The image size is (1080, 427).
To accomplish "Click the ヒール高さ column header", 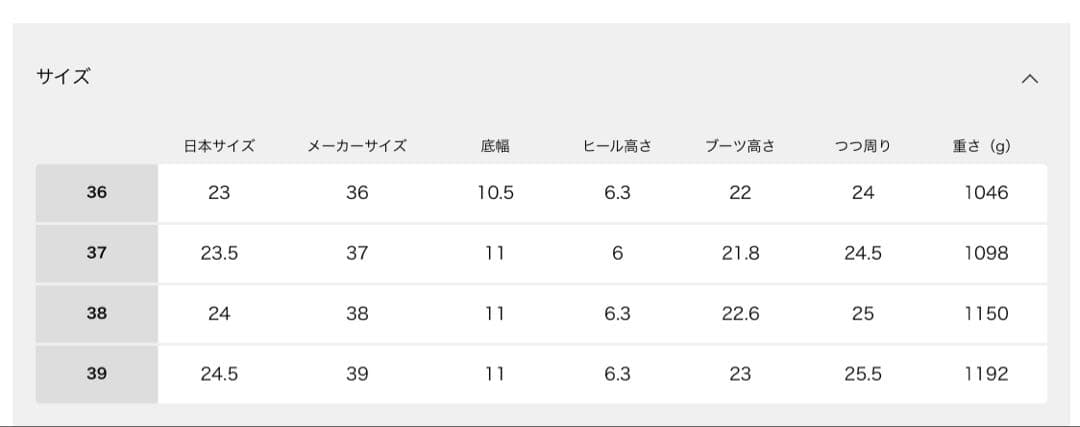I will click(x=617, y=146).
